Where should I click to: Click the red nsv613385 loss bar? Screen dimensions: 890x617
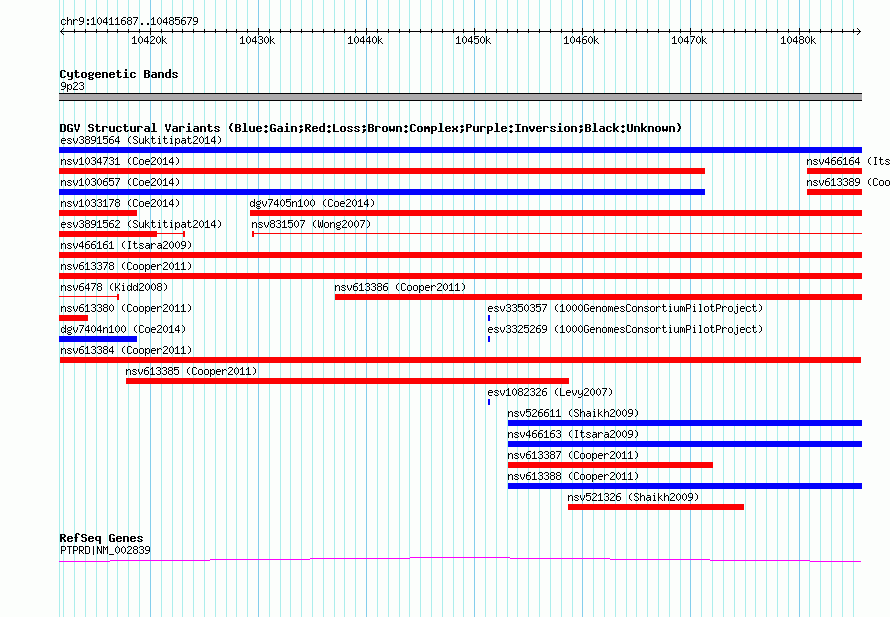[347, 381]
